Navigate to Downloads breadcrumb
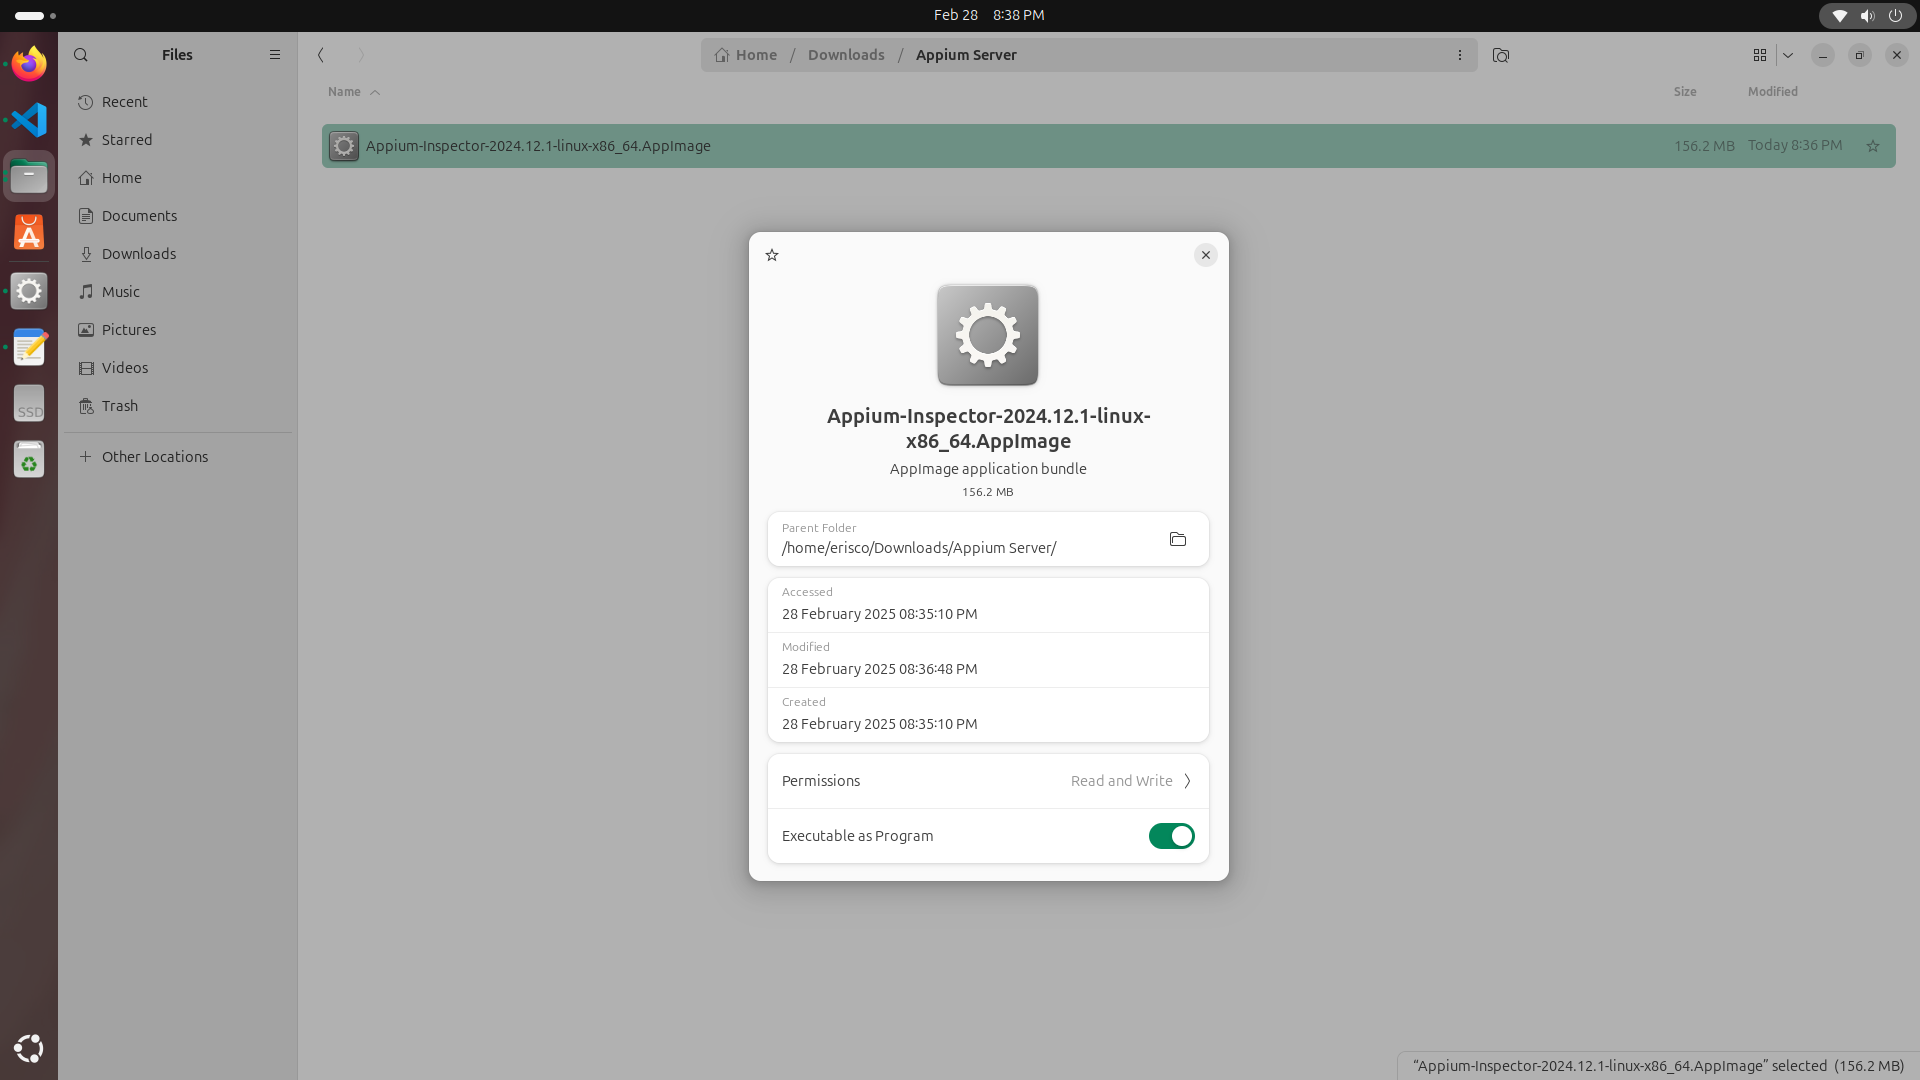 [846, 55]
